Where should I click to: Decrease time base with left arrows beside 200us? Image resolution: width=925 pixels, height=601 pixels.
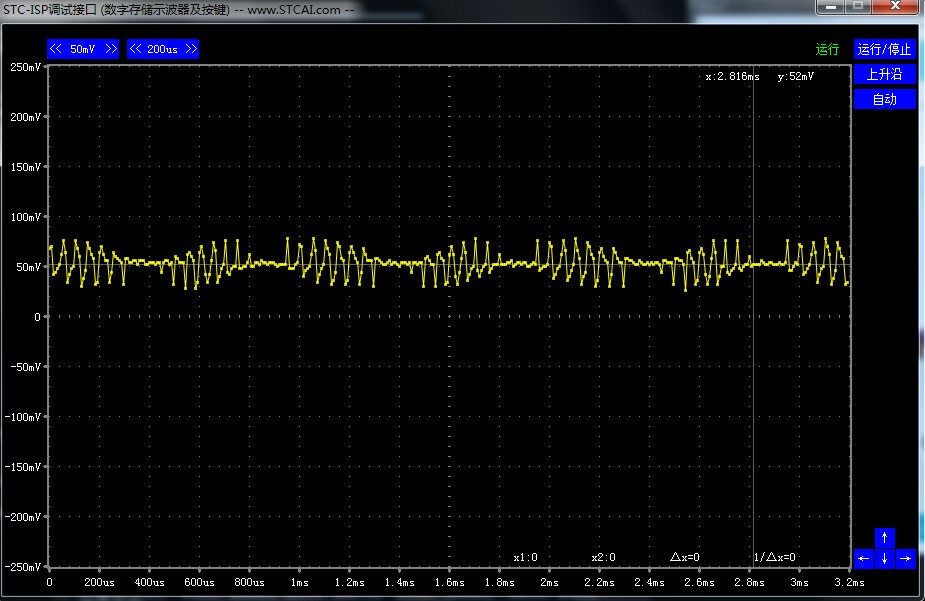click(136, 49)
